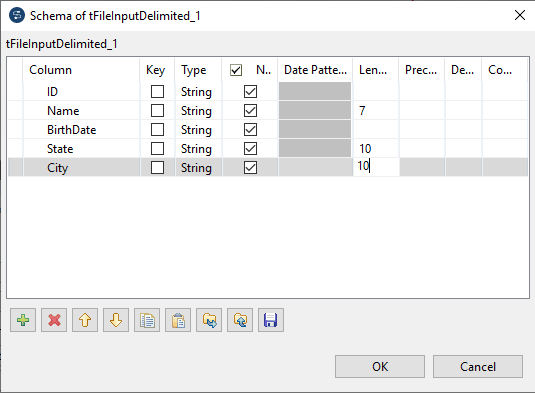Click the OK button
This screenshot has height=394, width=535.
[x=380, y=367]
